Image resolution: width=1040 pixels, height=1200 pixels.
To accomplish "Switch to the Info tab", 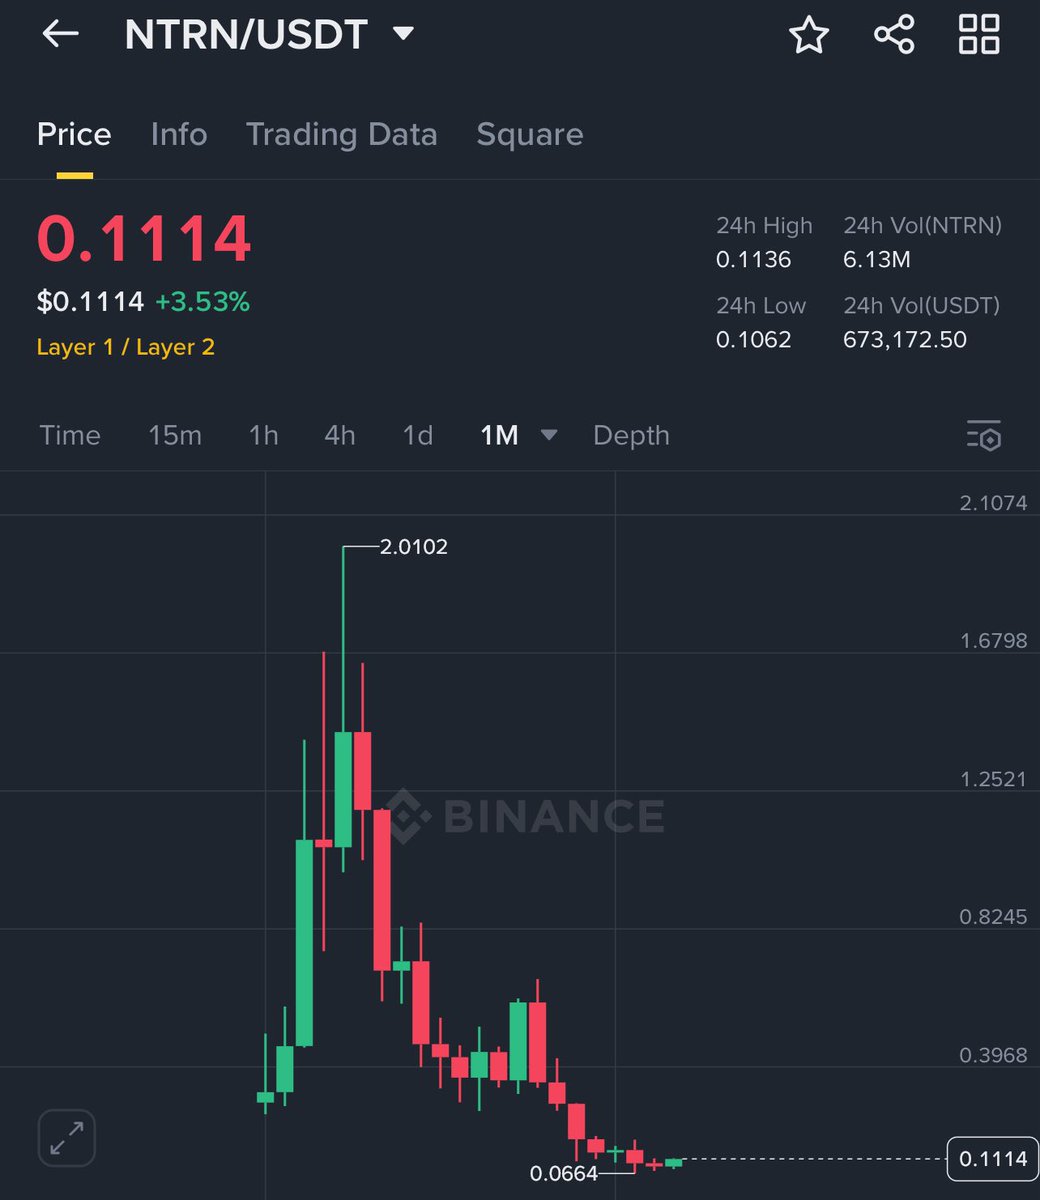I will 179,134.
